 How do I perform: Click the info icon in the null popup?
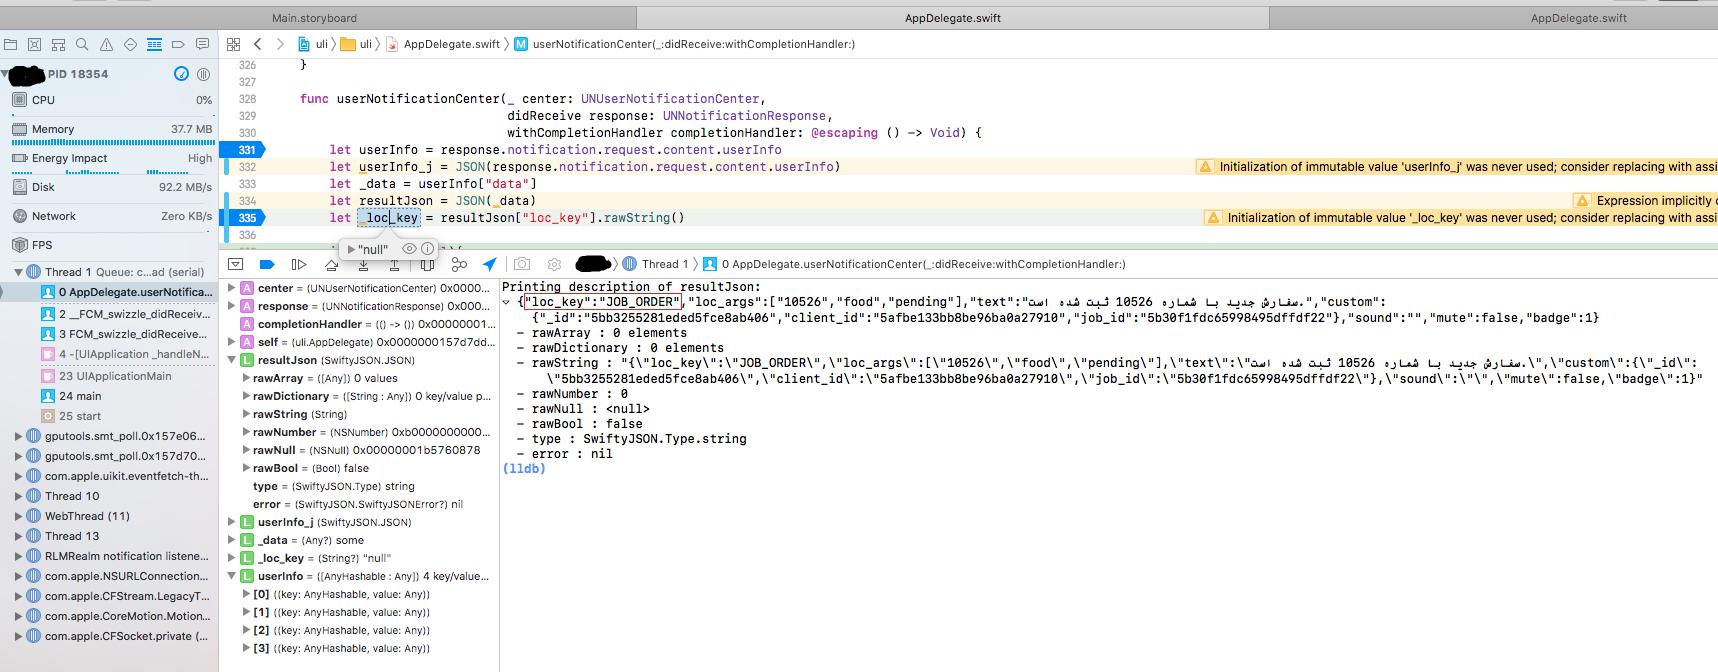pos(428,249)
